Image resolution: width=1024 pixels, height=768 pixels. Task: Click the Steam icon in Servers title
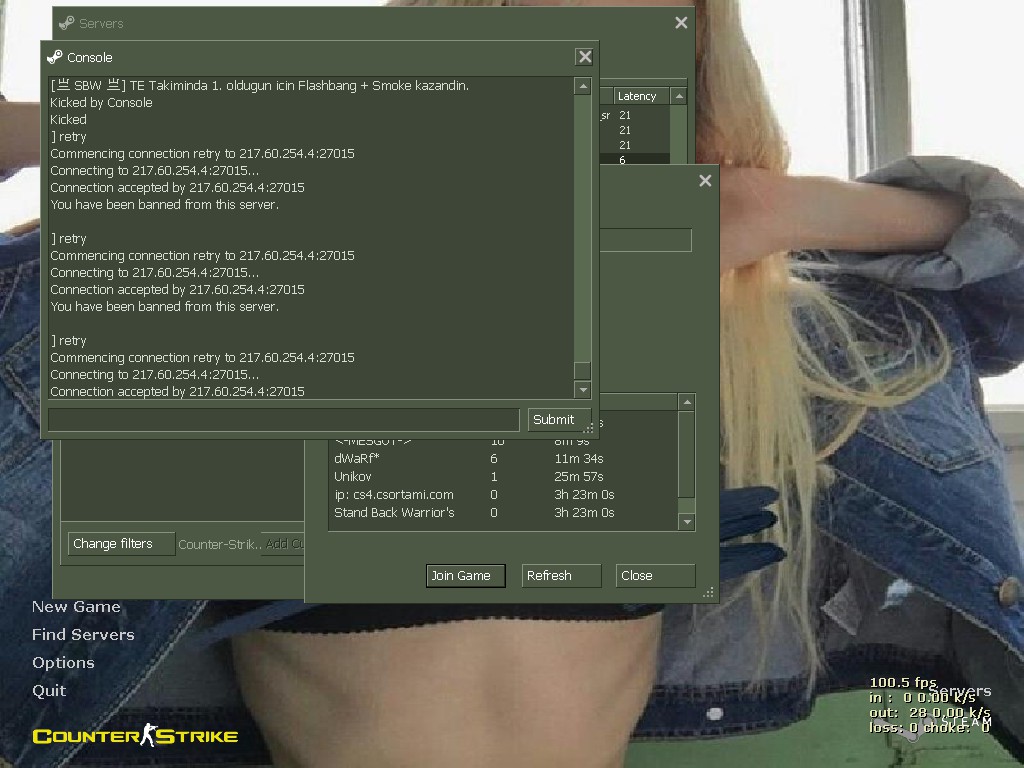pos(67,23)
